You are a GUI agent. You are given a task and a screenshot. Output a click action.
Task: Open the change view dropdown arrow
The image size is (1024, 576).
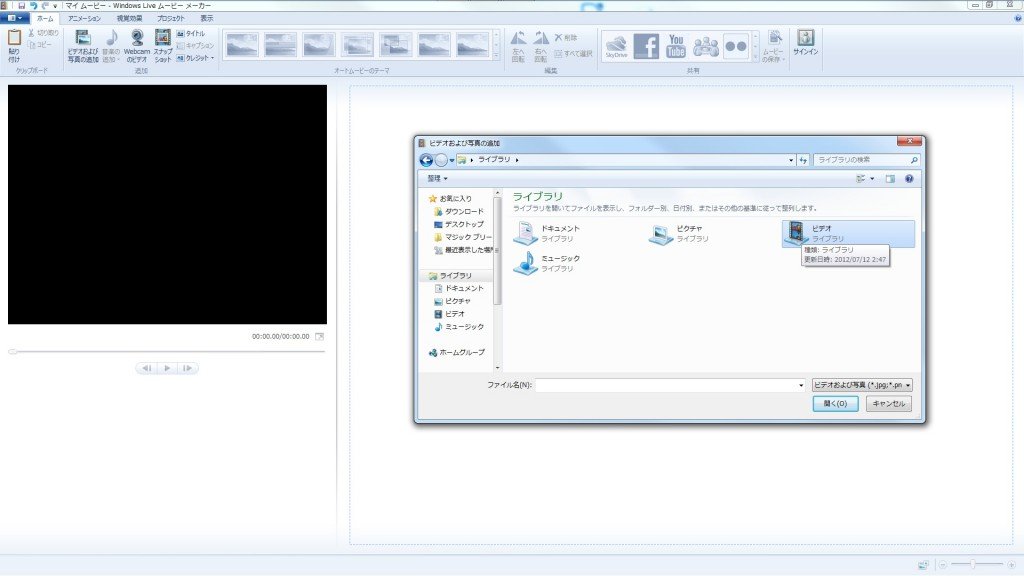point(872,178)
